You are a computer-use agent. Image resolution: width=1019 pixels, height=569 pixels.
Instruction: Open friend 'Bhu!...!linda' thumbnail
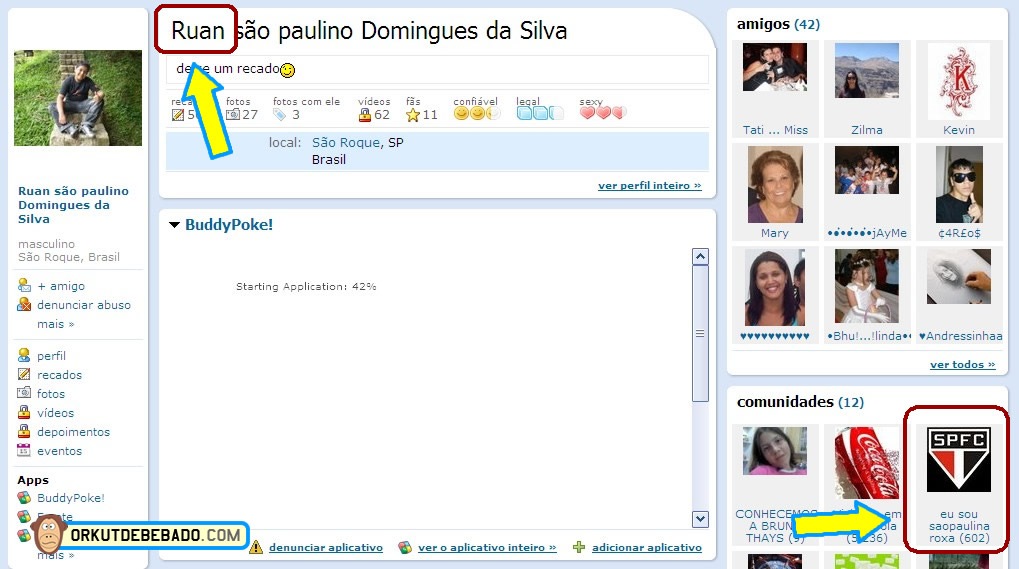click(867, 286)
